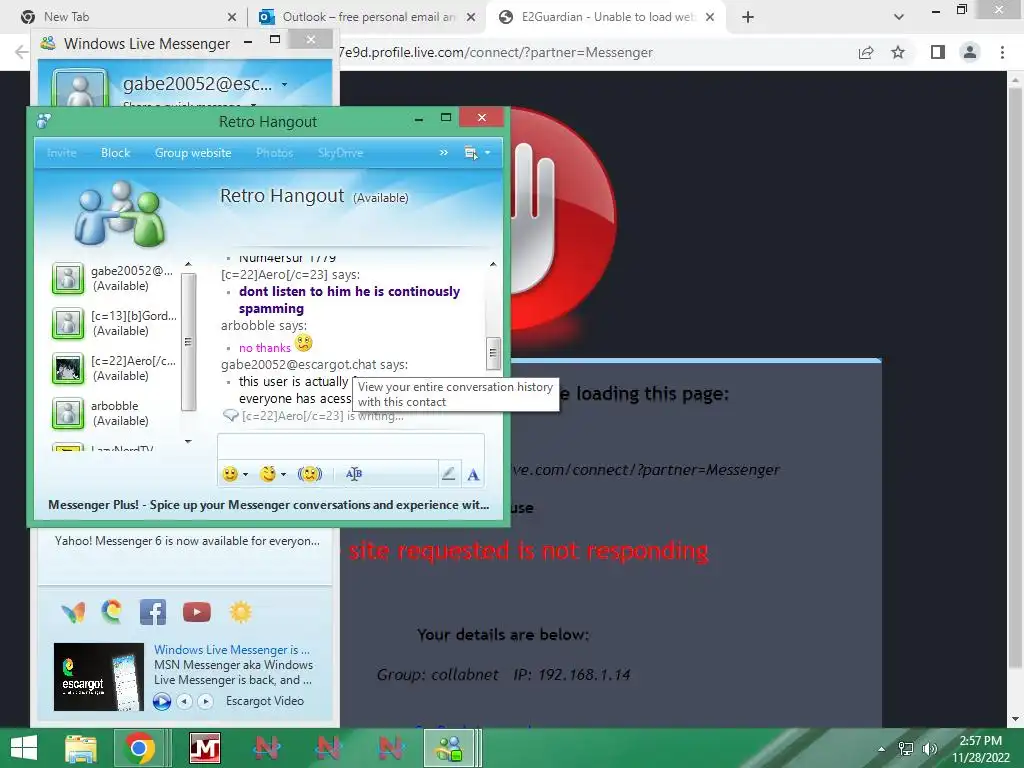The width and height of the screenshot is (1024, 768).
Task: Open the Windows Start button
Action: pos(24,748)
